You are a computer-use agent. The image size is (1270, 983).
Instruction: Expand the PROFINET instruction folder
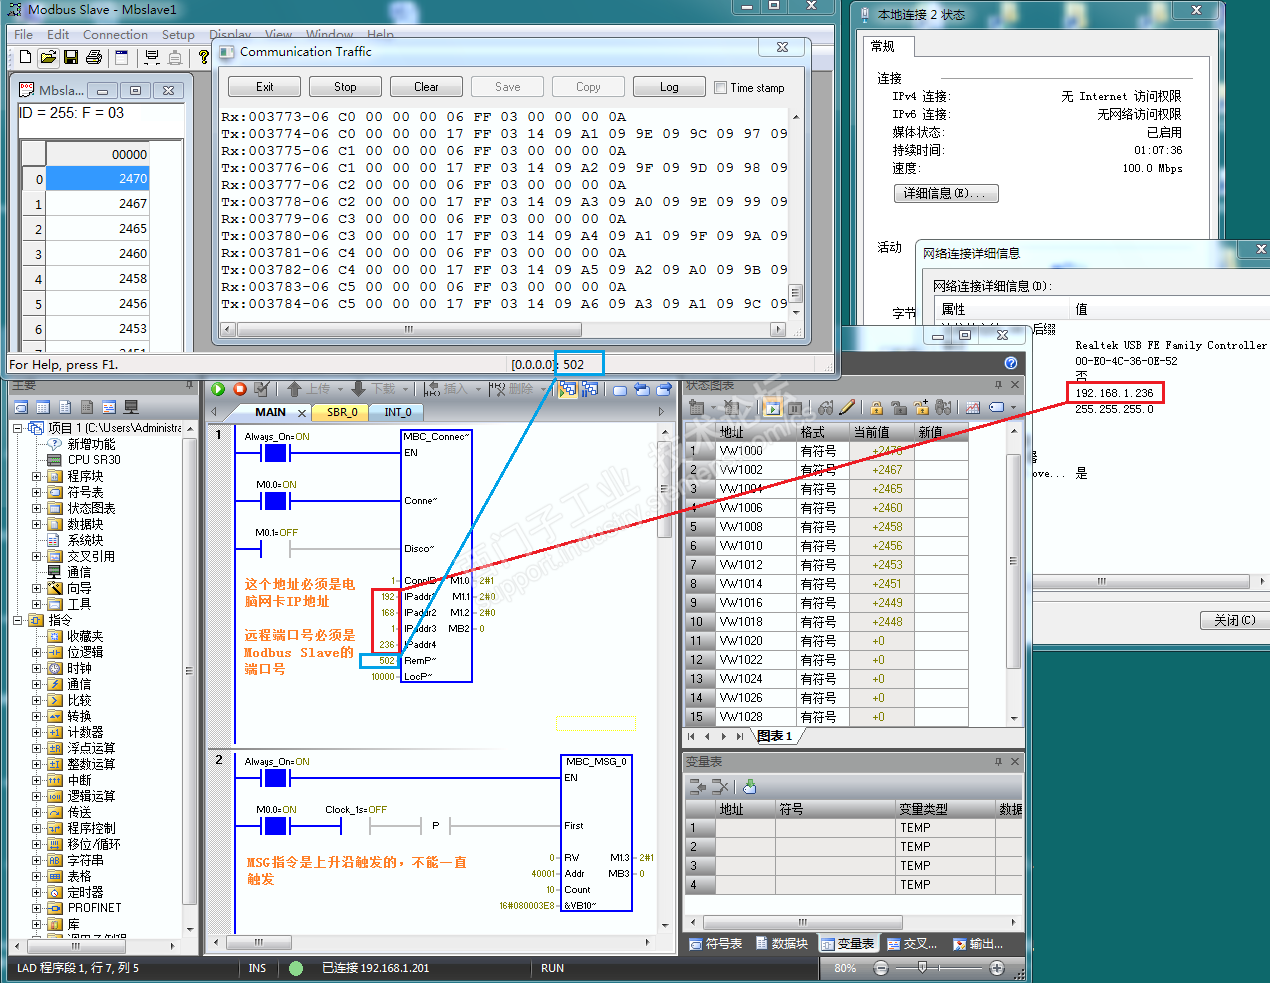37,908
